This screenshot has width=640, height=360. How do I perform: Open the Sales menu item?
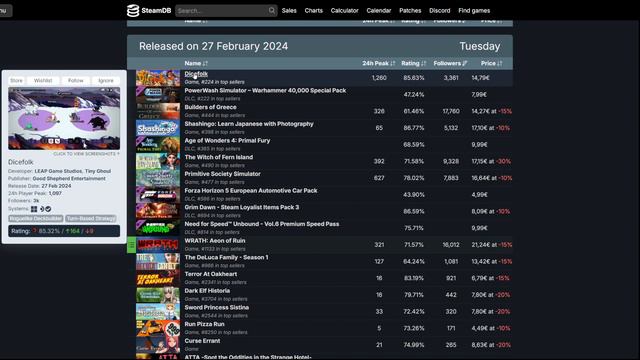(289, 11)
